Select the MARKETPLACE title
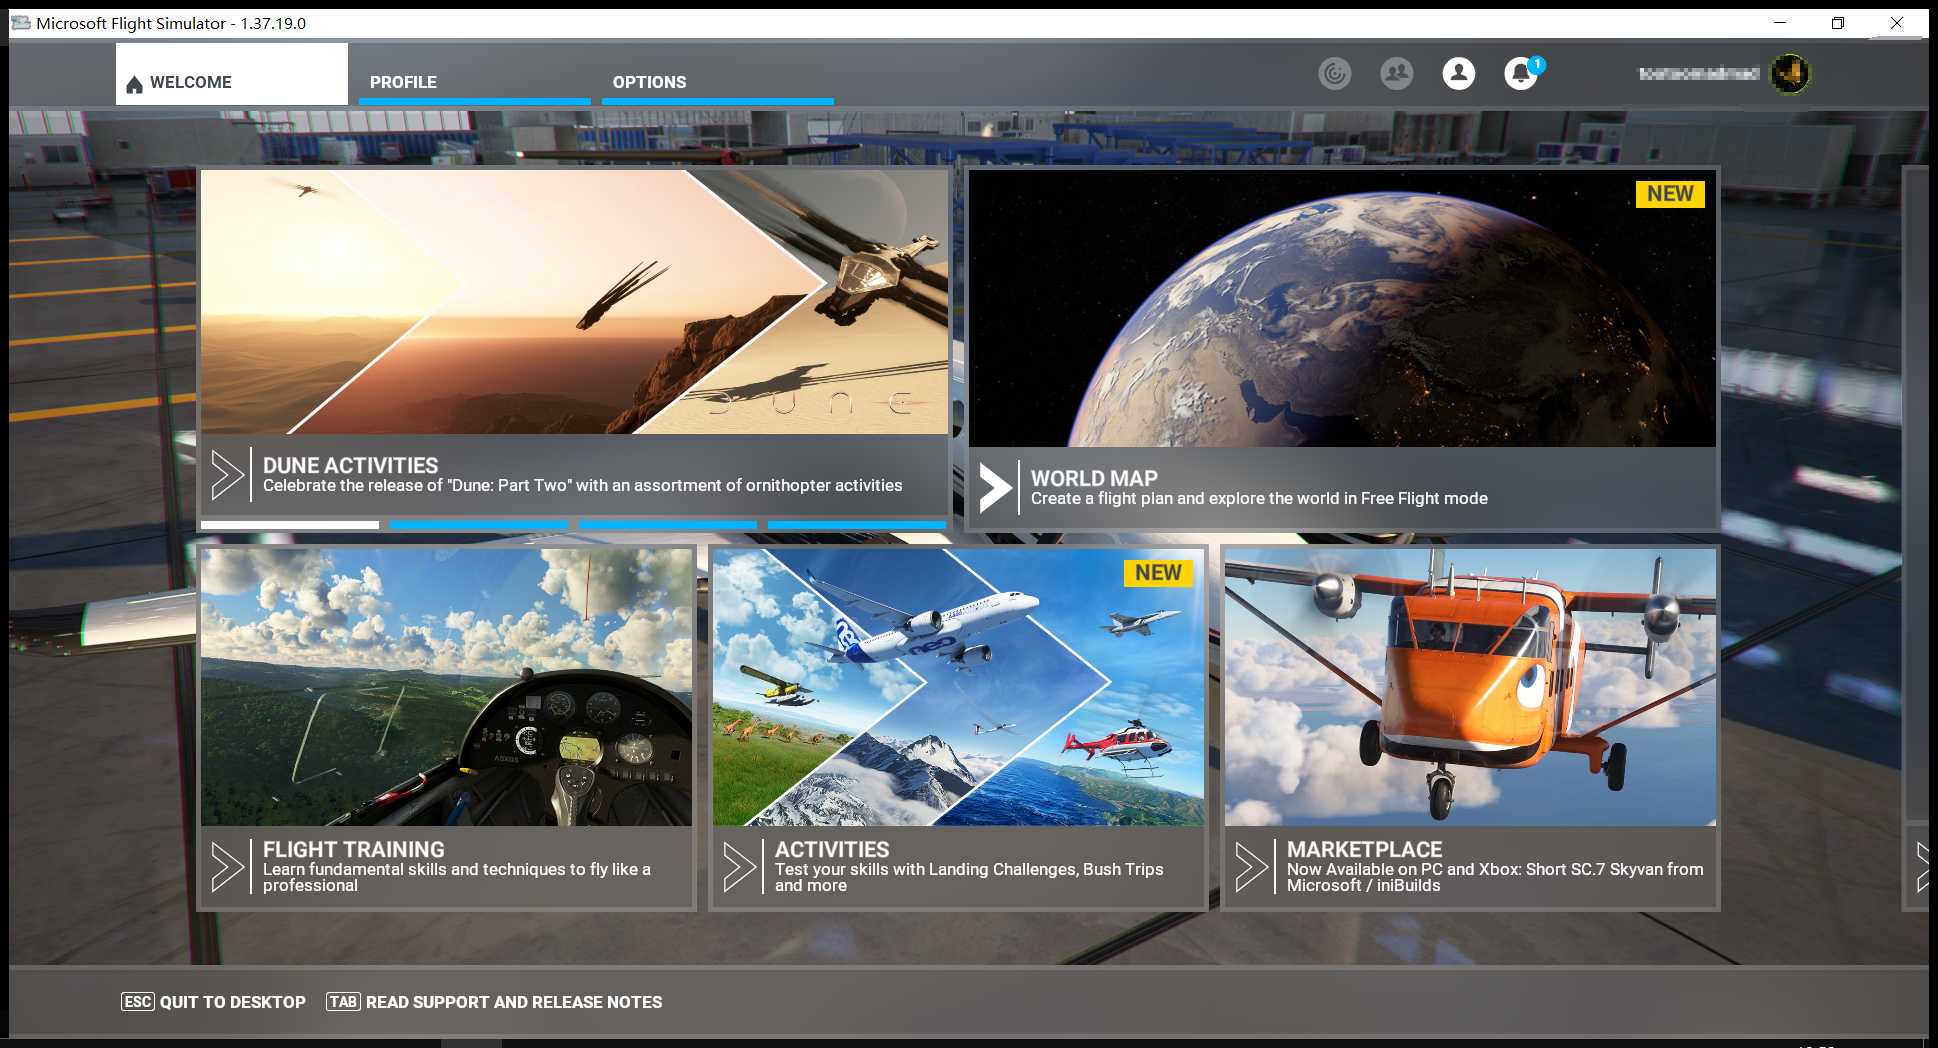1938x1048 pixels. pyautogui.click(x=1365, y=849)
